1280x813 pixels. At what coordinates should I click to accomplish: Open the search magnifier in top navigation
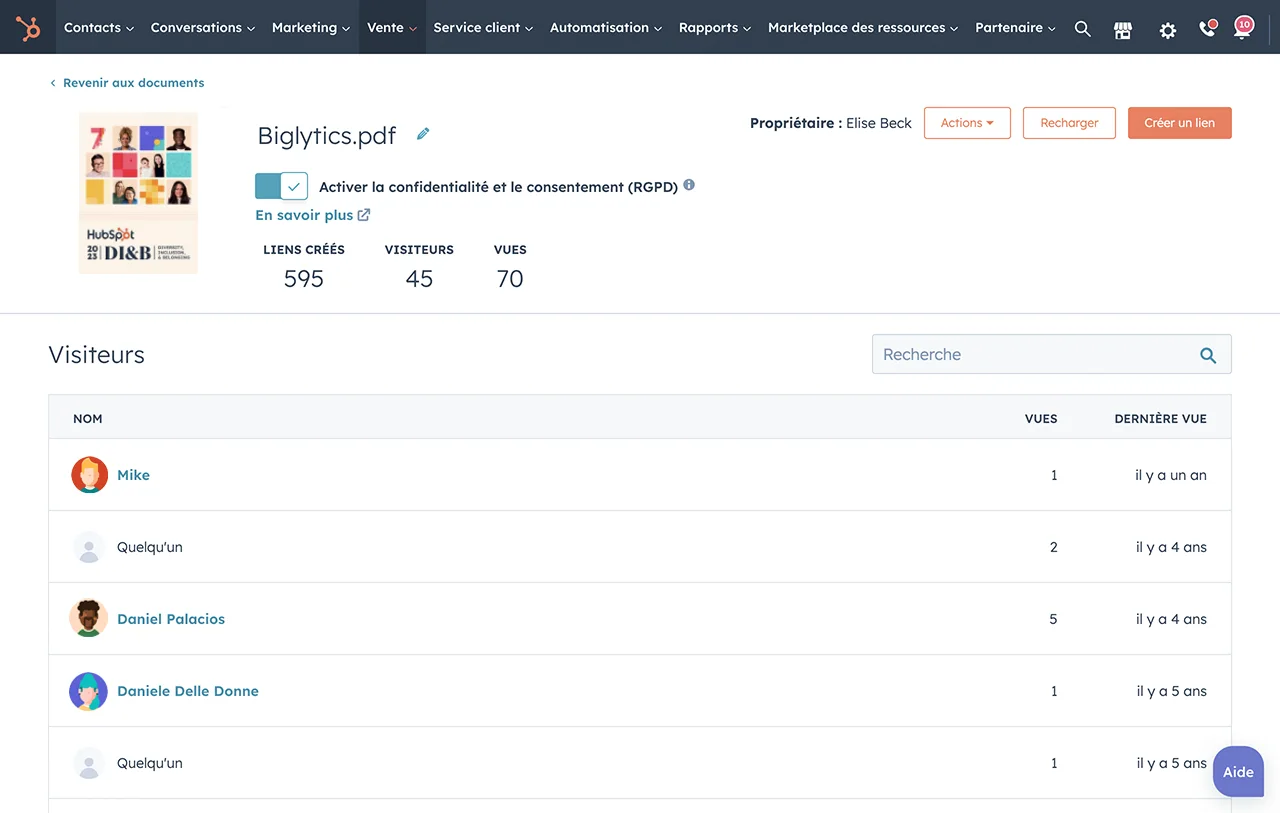pyautogui.click(x=1082, y=29)
